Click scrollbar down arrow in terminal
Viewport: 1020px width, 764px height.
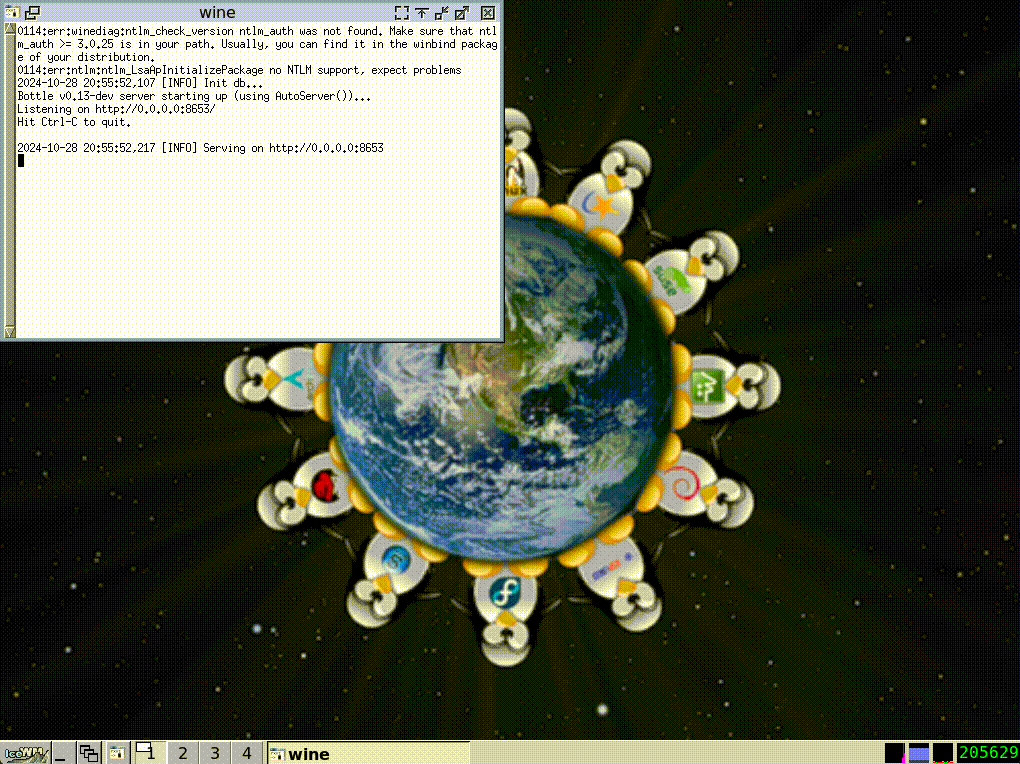pyautogui.click(x=10, y=332)
